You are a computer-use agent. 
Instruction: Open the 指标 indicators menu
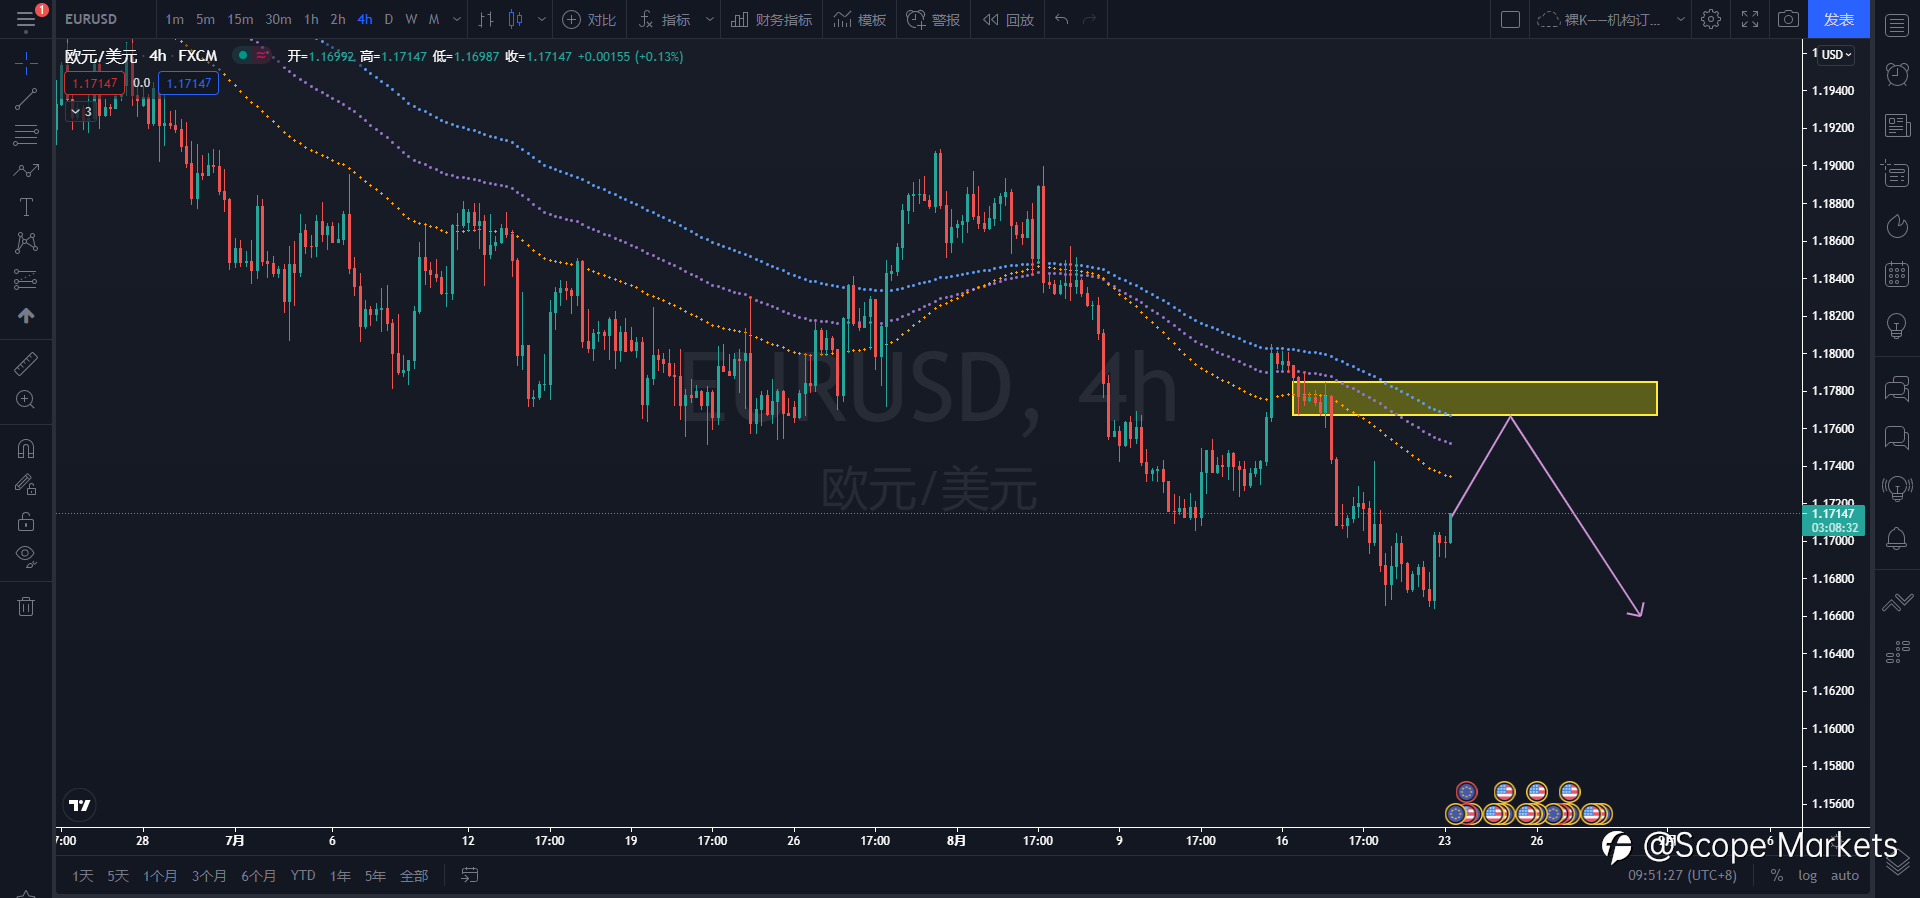(x=665, y=19)
